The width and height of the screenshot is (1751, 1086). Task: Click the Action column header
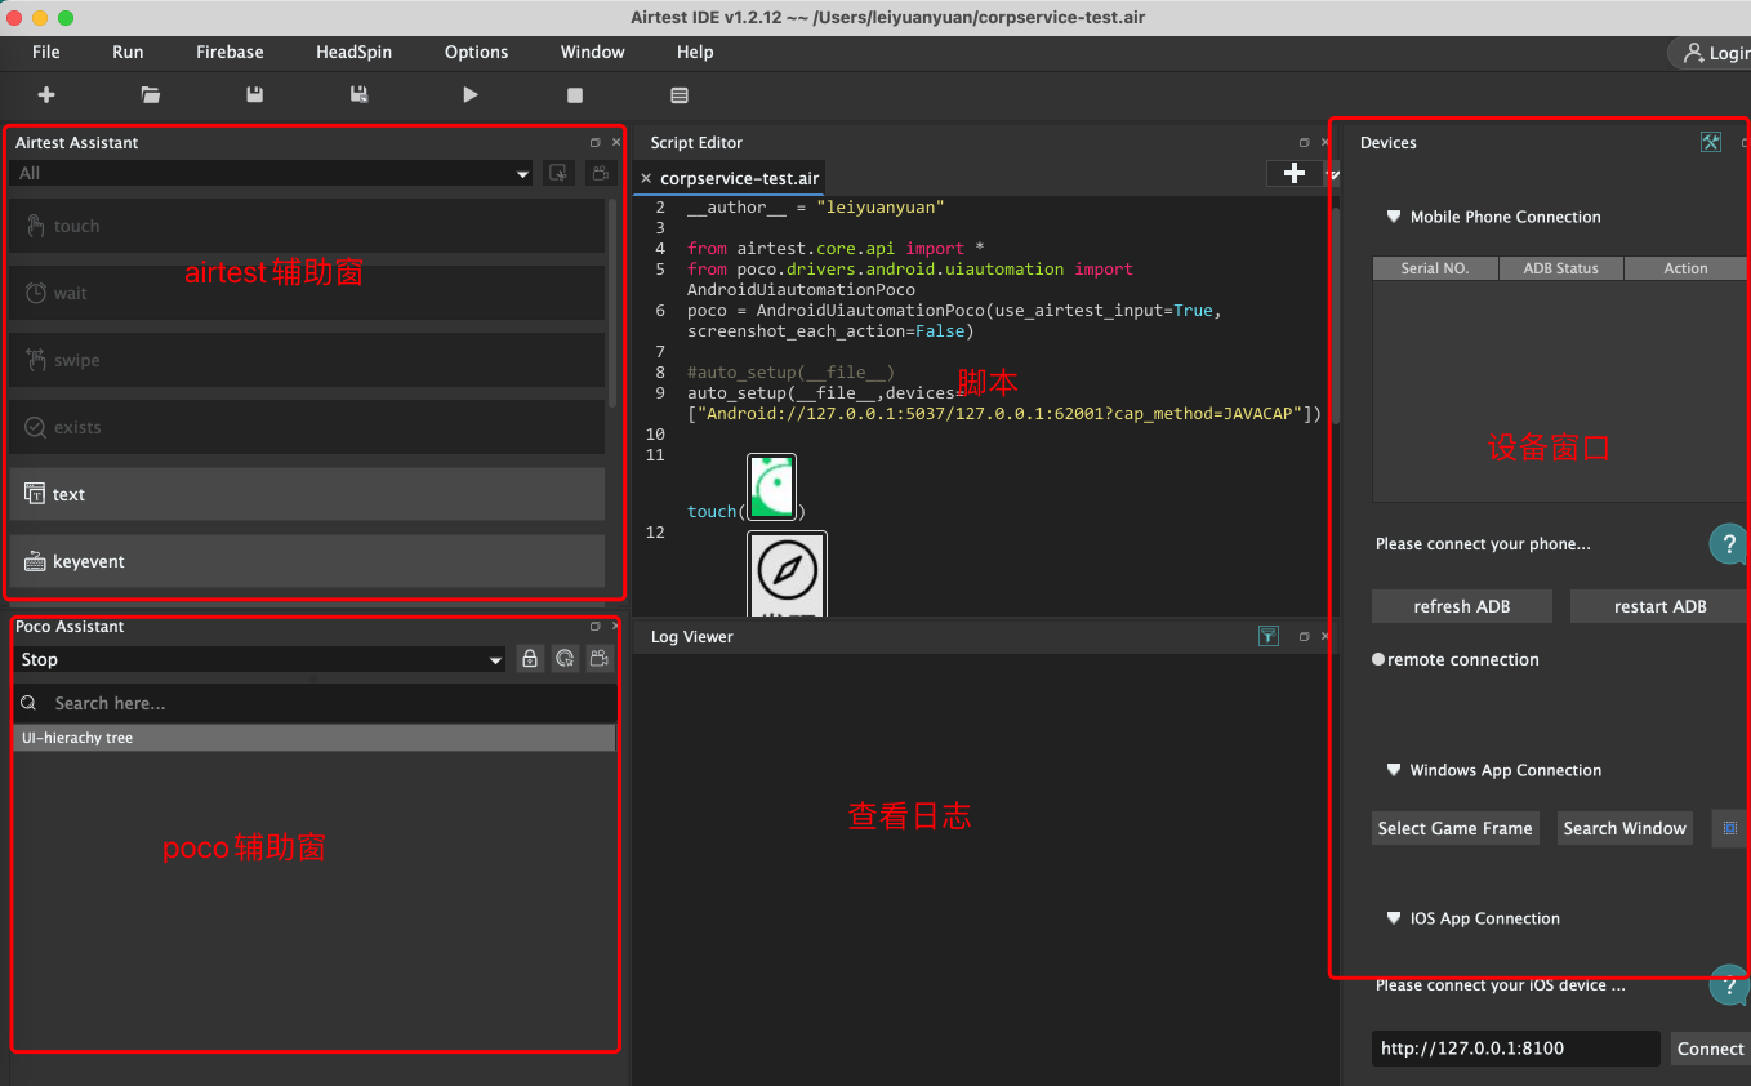1686,268
